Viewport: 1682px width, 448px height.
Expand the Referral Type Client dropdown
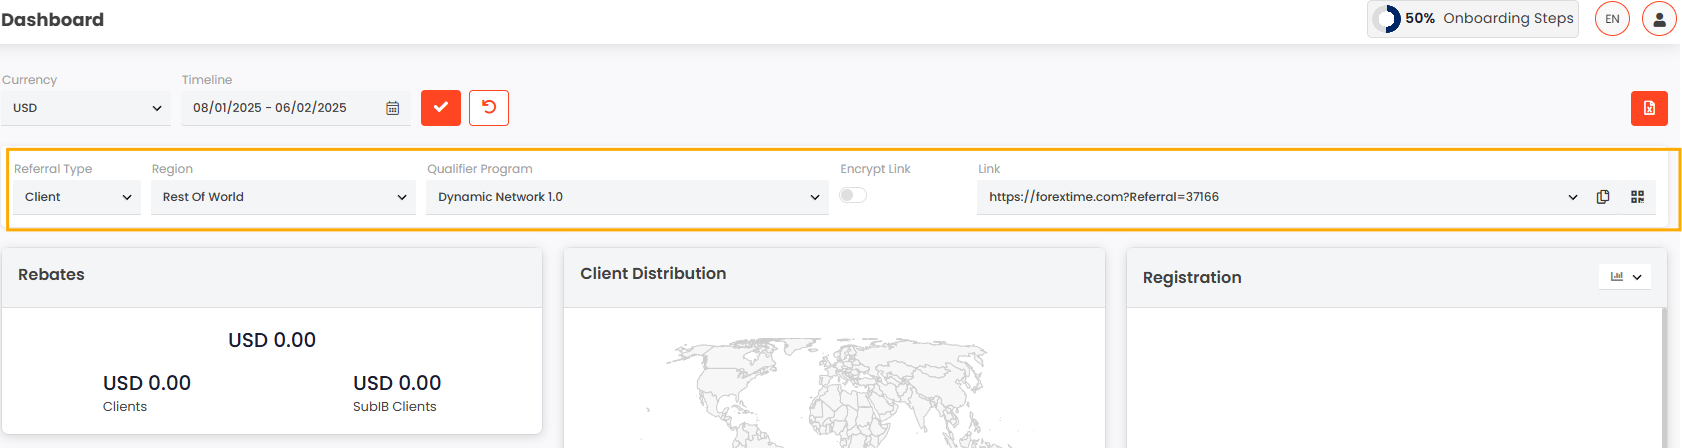[x=77, y=197]
